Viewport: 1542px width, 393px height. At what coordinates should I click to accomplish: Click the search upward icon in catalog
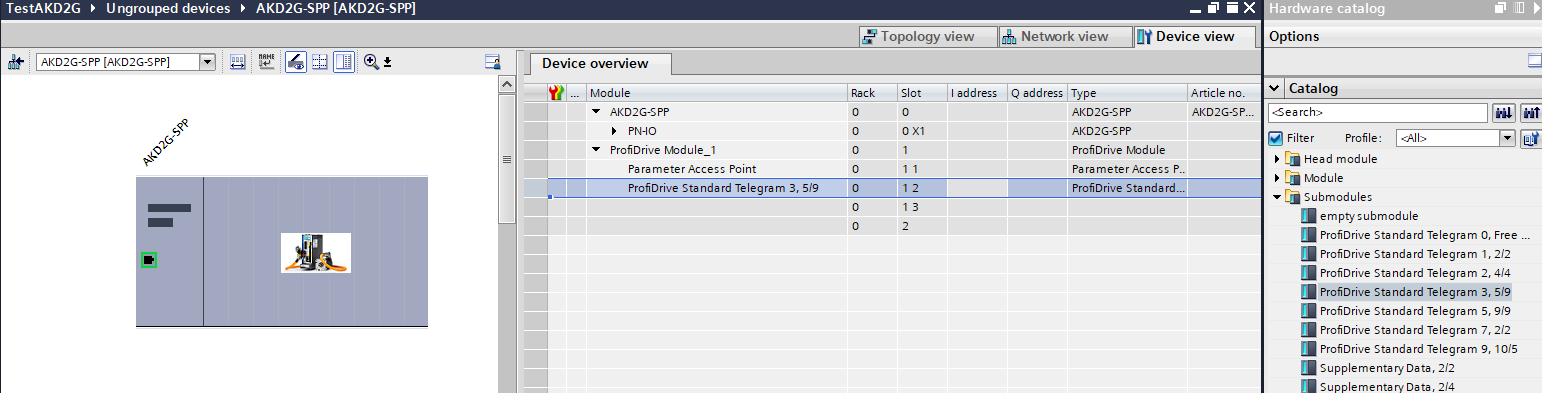tap(1530, 113)
